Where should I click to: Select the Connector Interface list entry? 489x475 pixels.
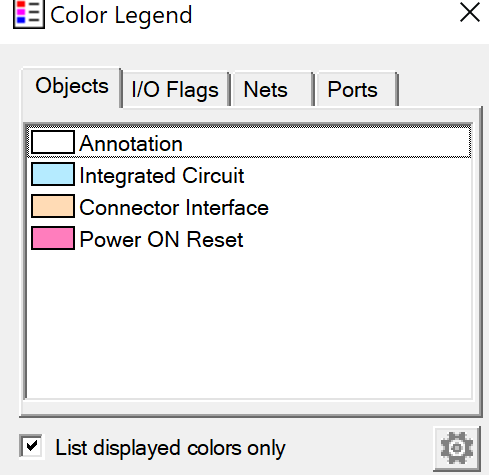point(249,207)
